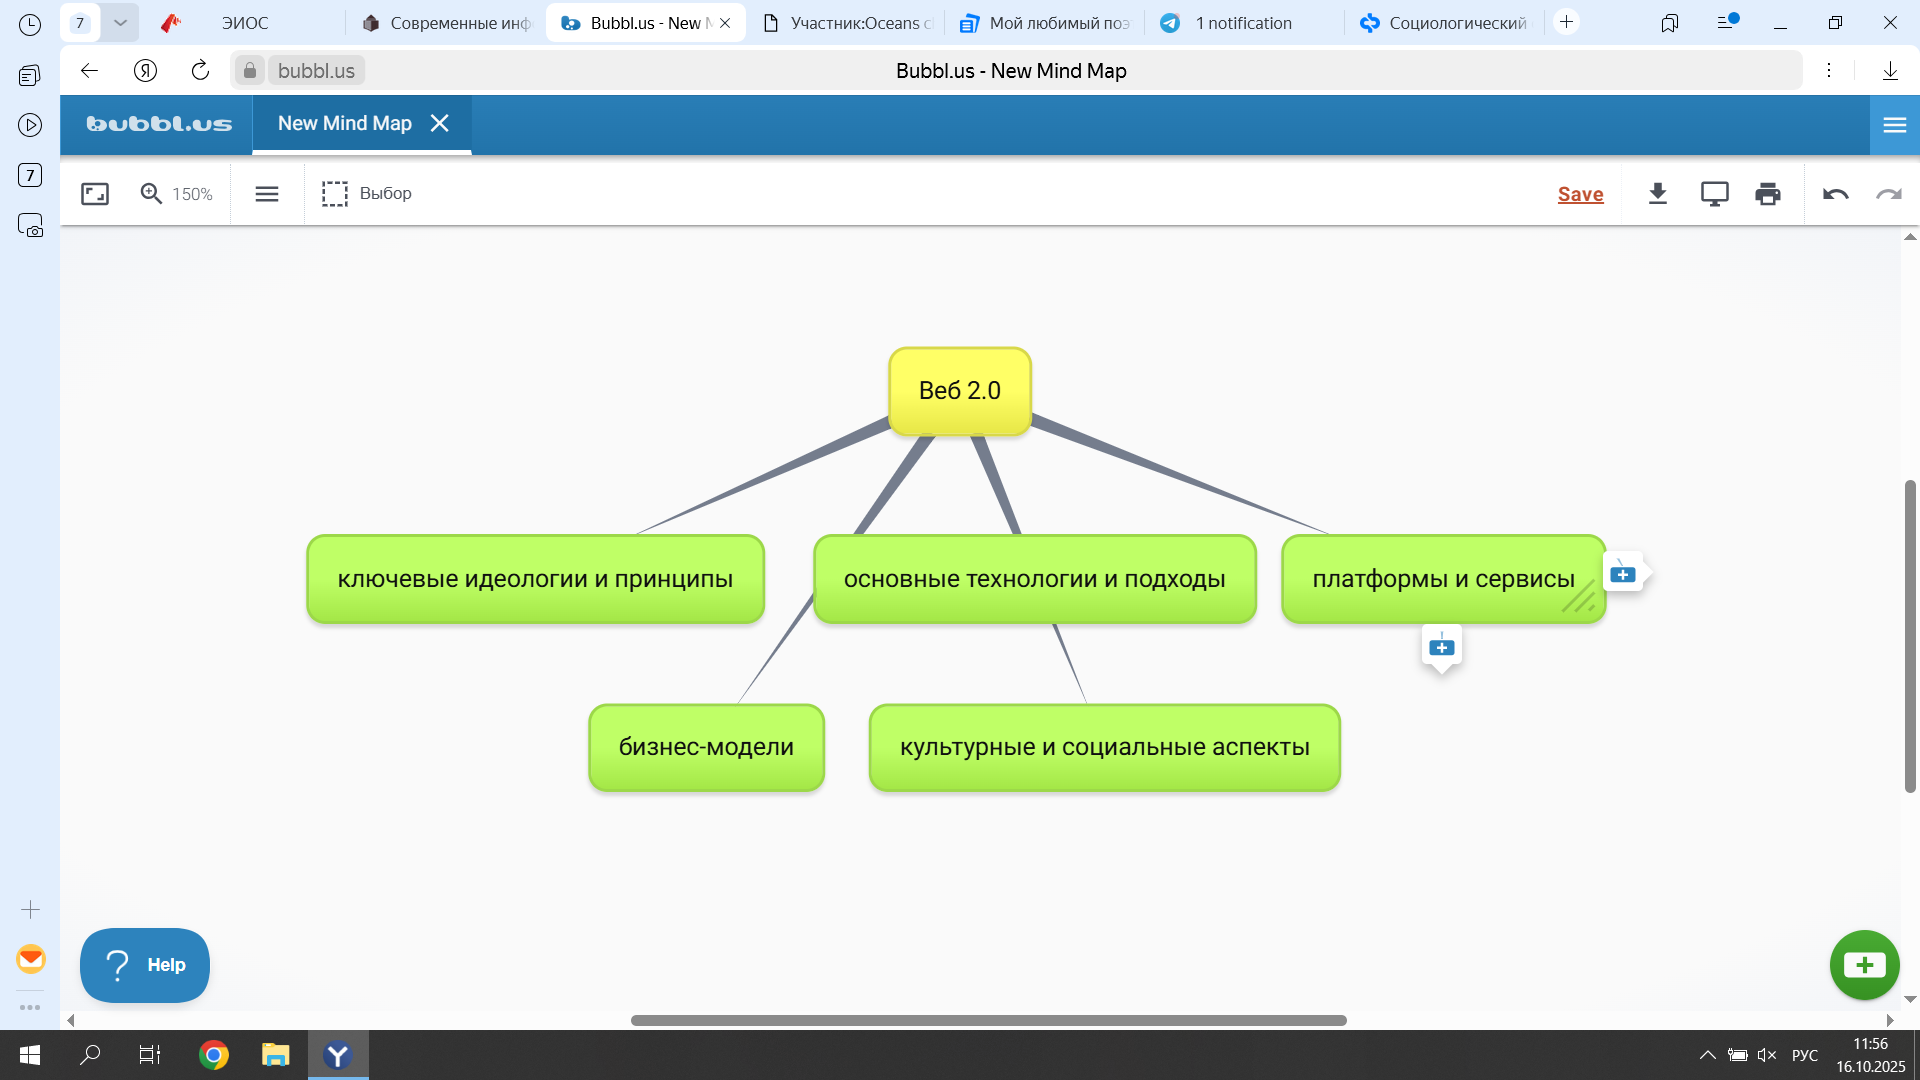Click the fullscreen fit icon in toolbar

(95, 194)
